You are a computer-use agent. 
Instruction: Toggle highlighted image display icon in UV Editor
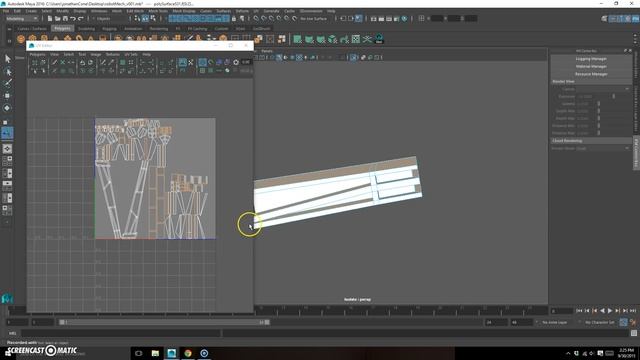tap(182, 62)
